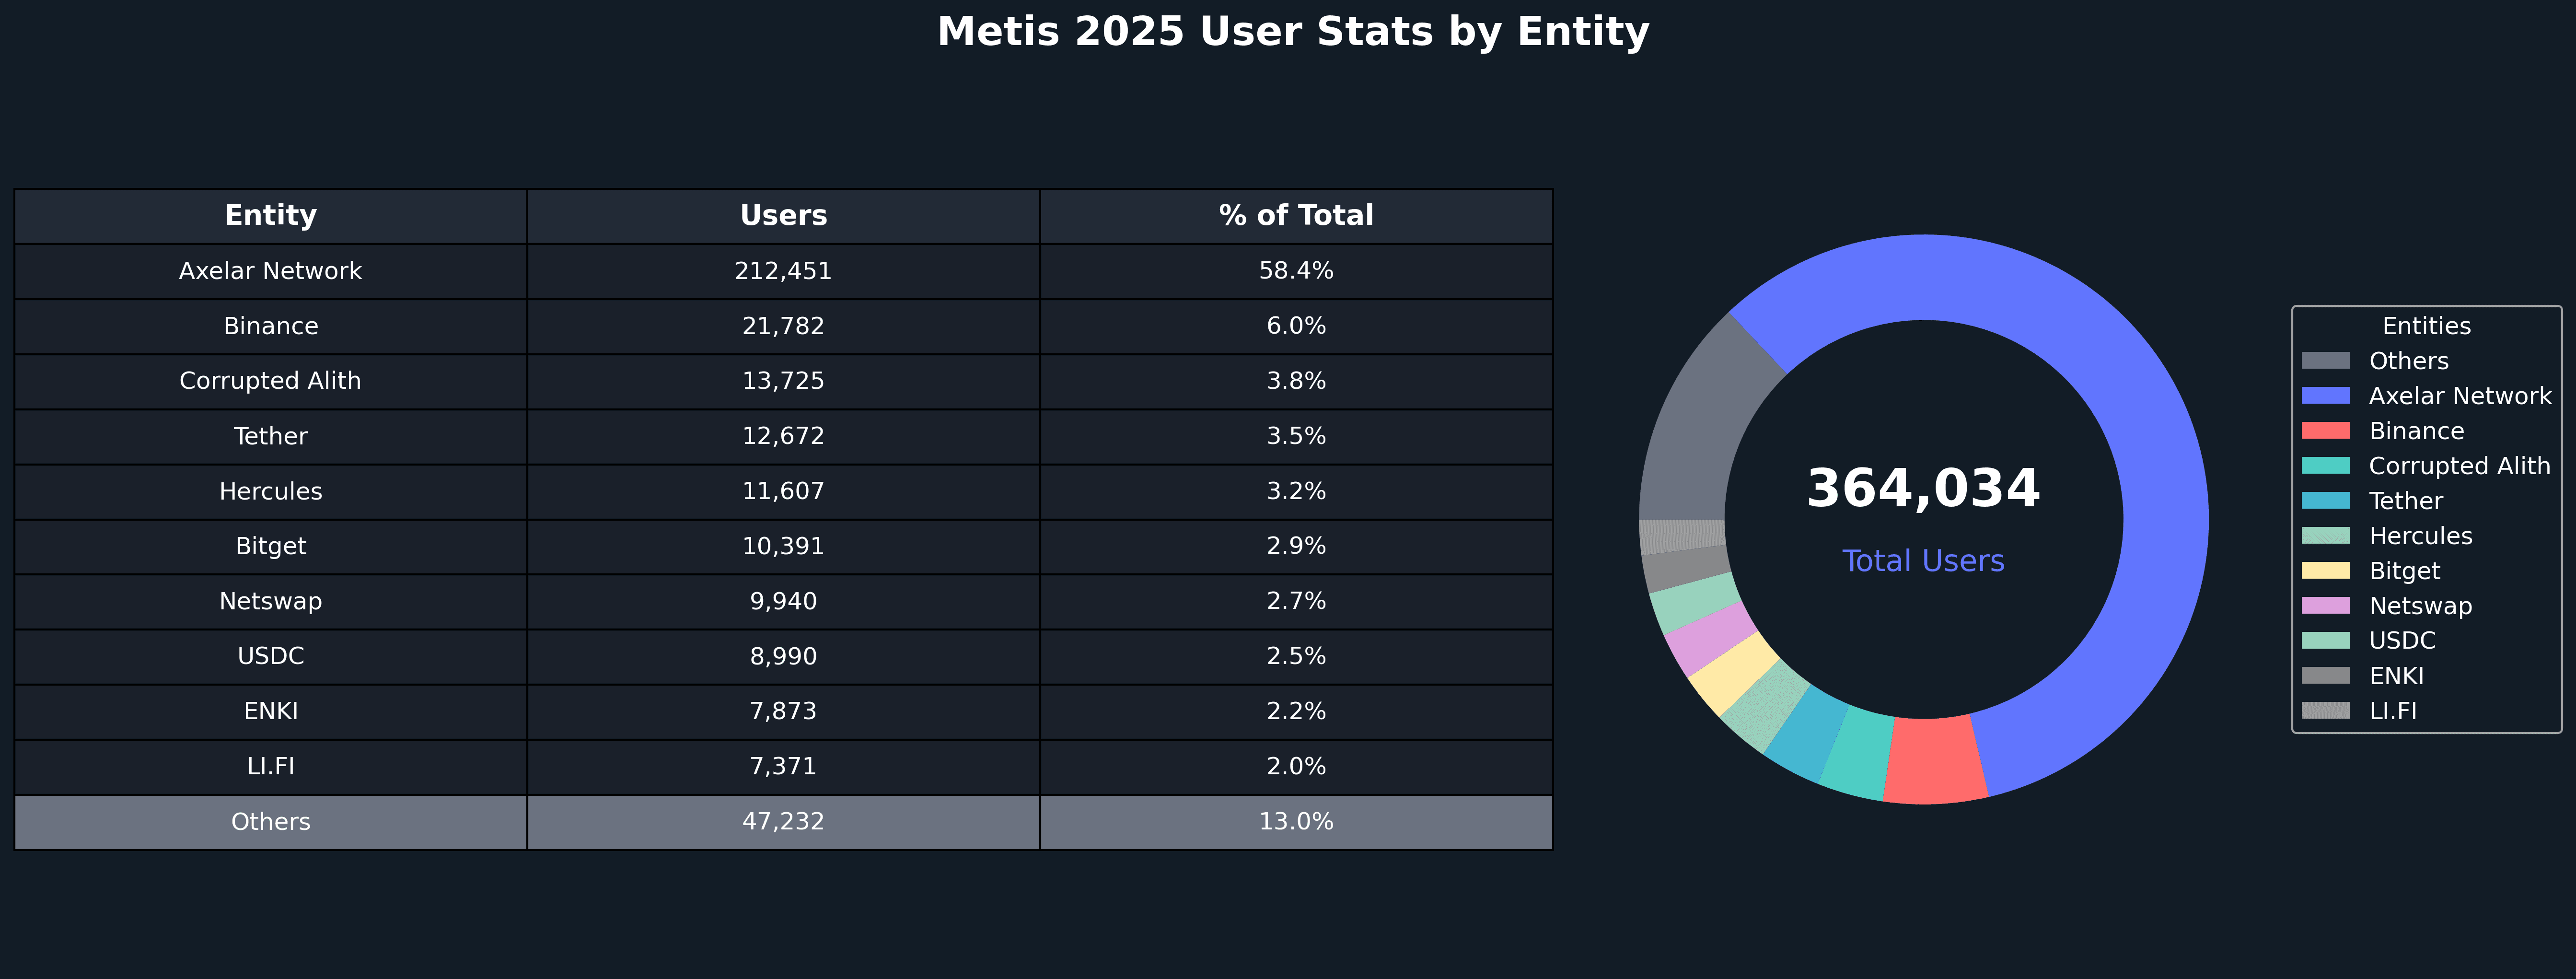
Task: Click the Entity column header
Action: pyautogui.click(x=270, y=216)
